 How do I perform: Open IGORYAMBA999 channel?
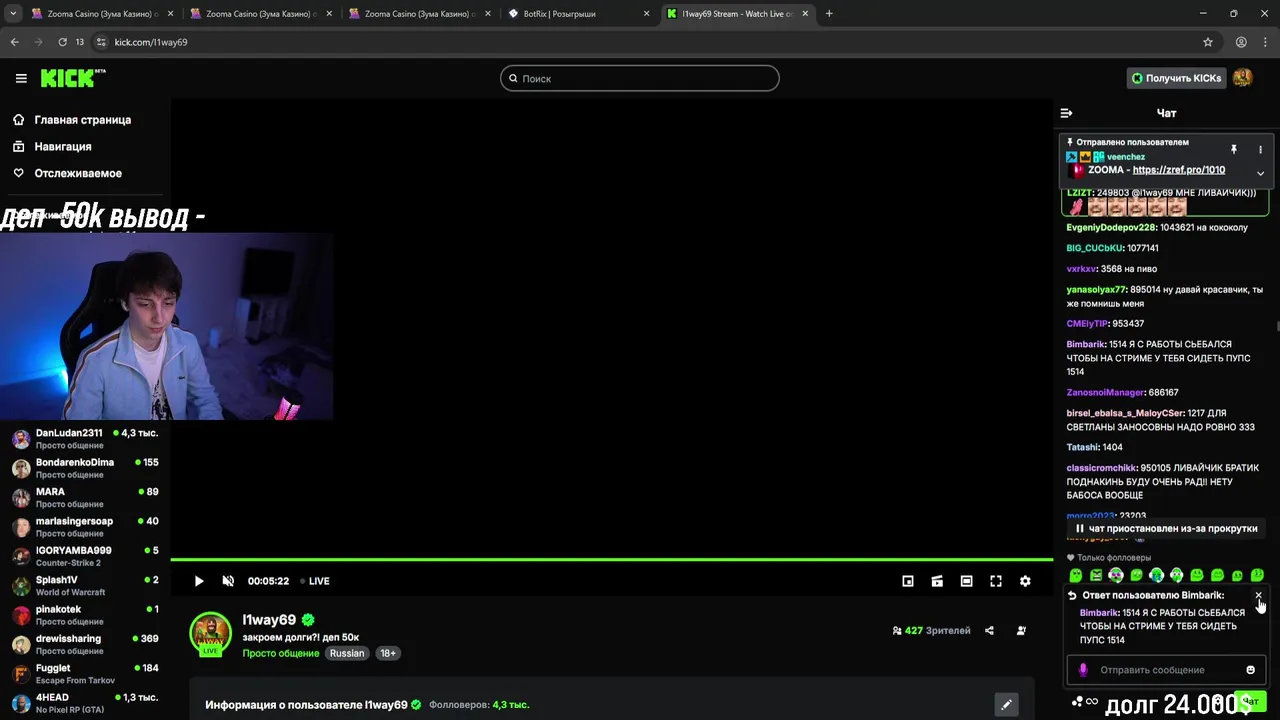tap(85, 556)
